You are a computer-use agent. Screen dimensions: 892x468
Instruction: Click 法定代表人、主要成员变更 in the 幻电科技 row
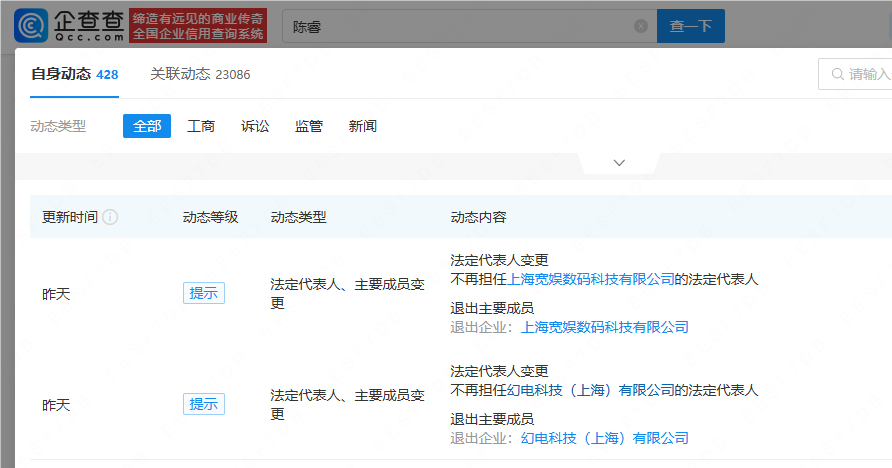348,404
